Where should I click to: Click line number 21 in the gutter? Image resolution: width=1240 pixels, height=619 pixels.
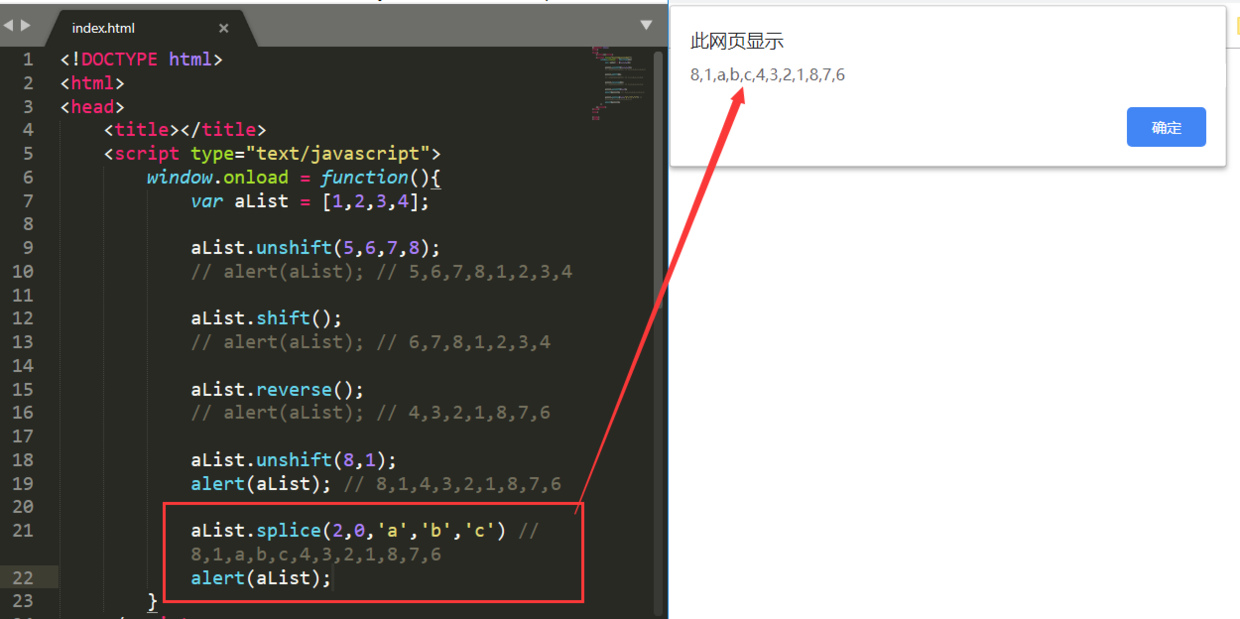tap(23, 530)
